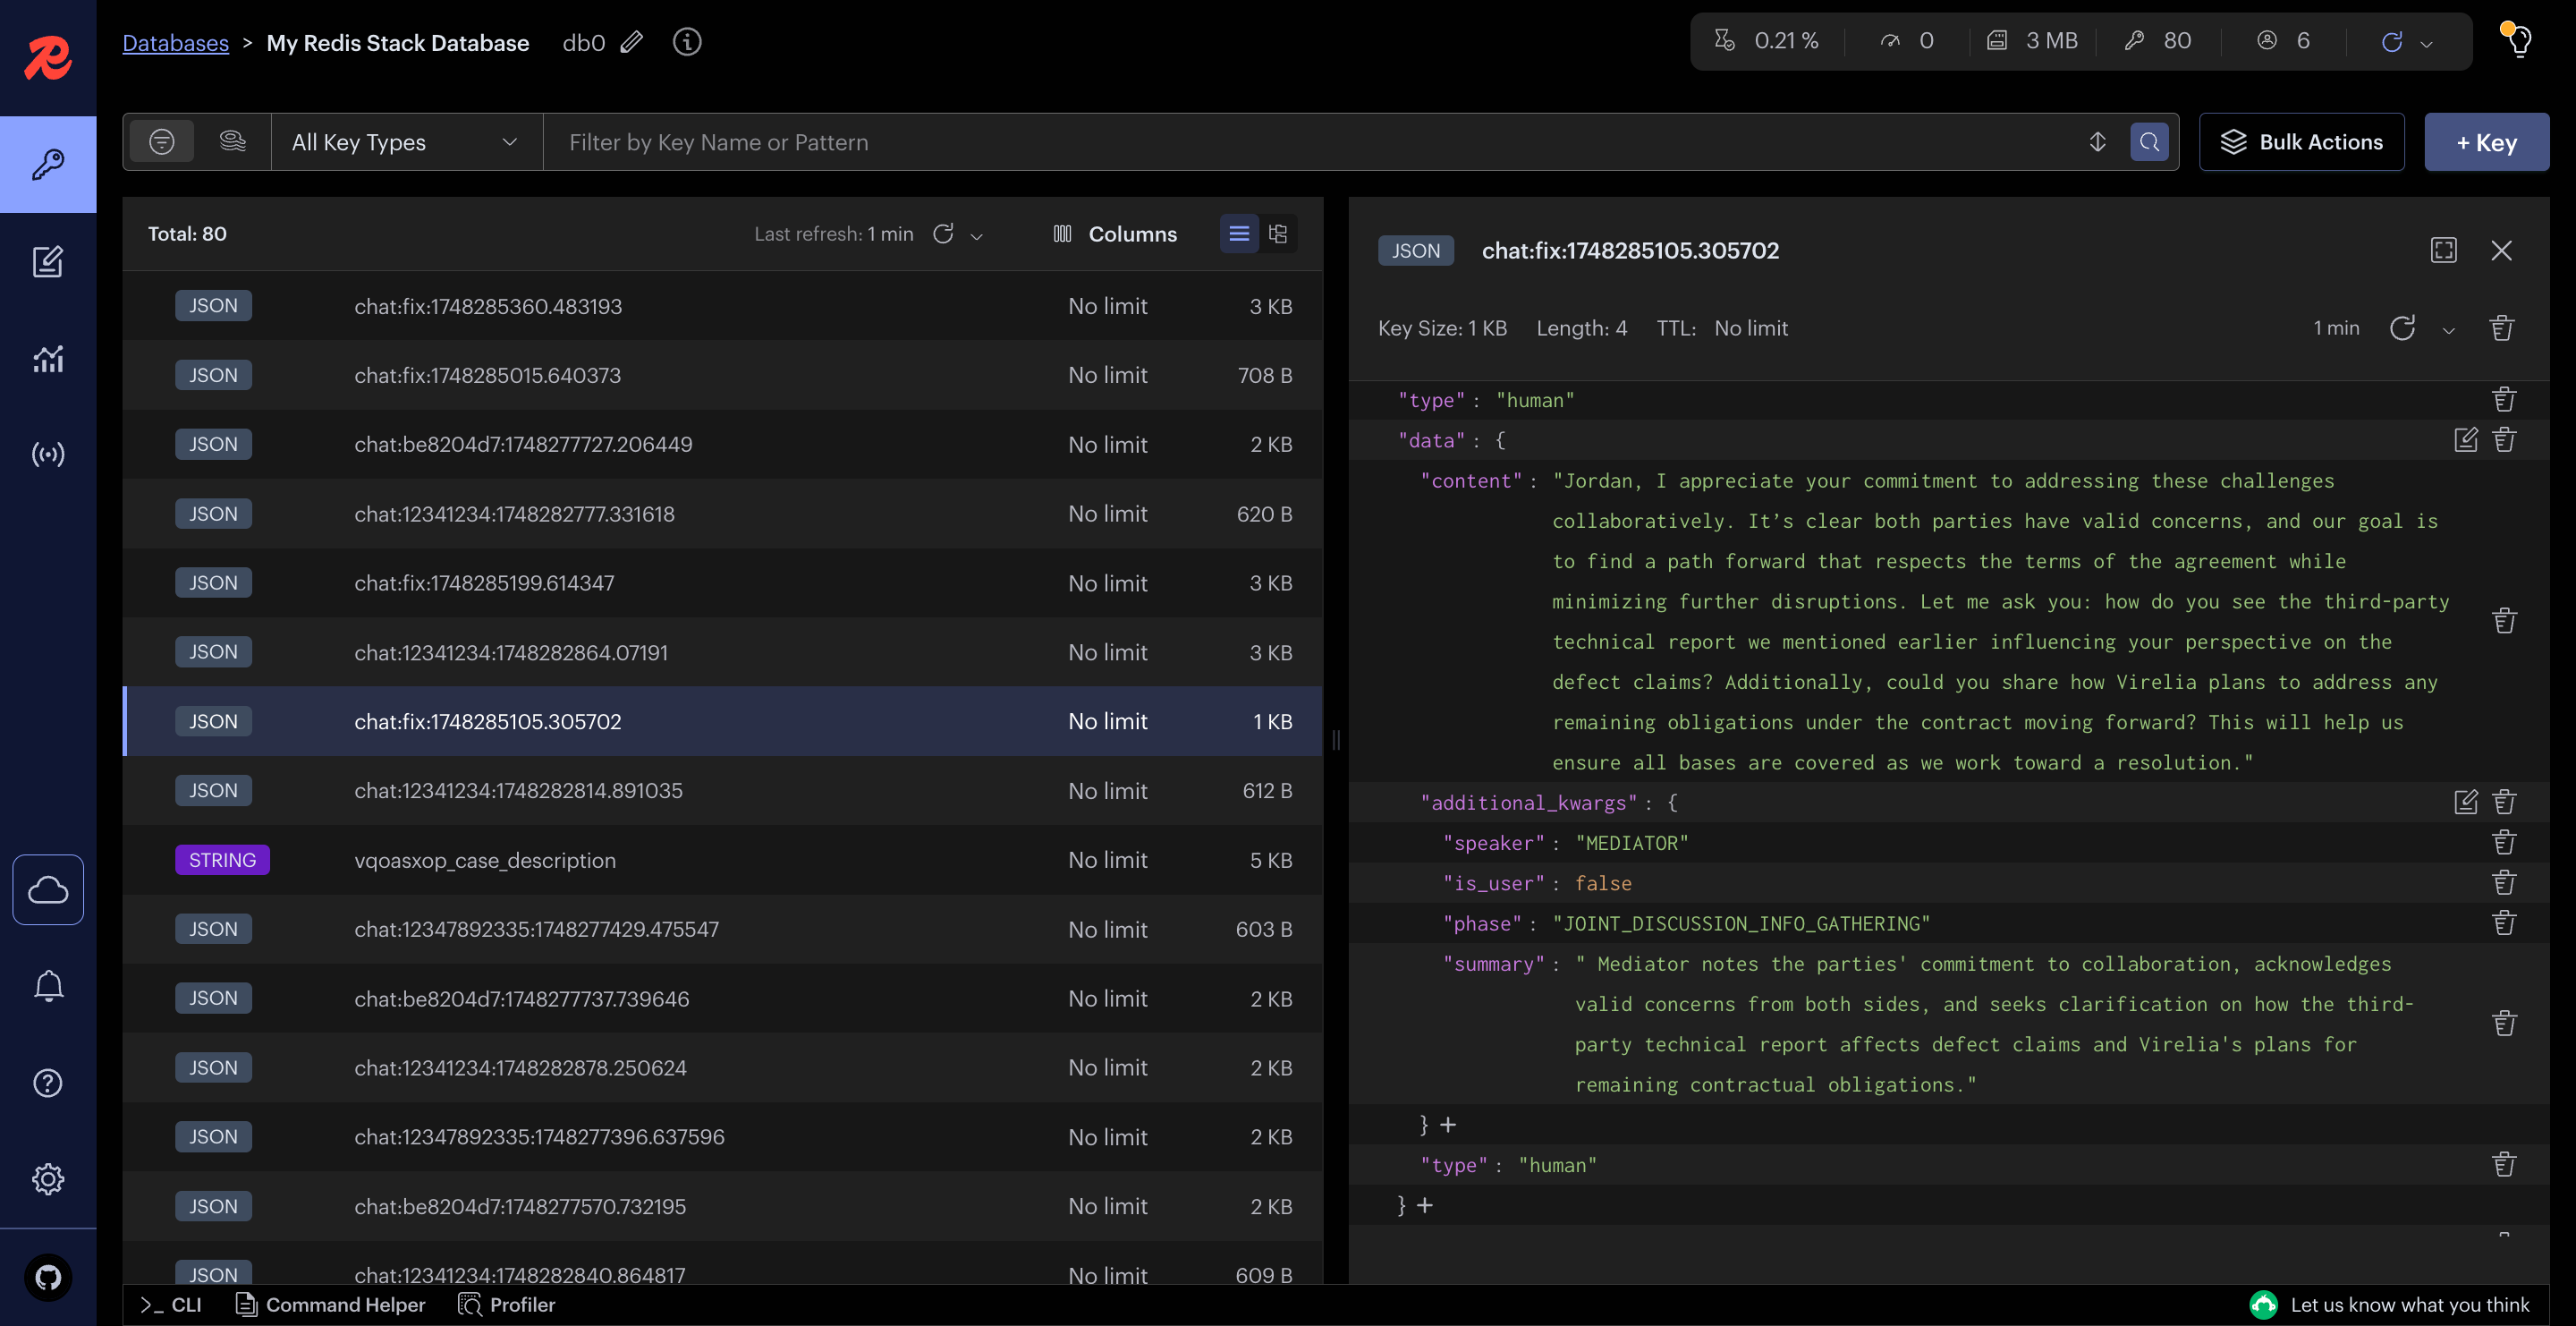Viewport: 2576px width, 1326px height.
Task: Click the key name in details header
Action: coord(1630,250)
